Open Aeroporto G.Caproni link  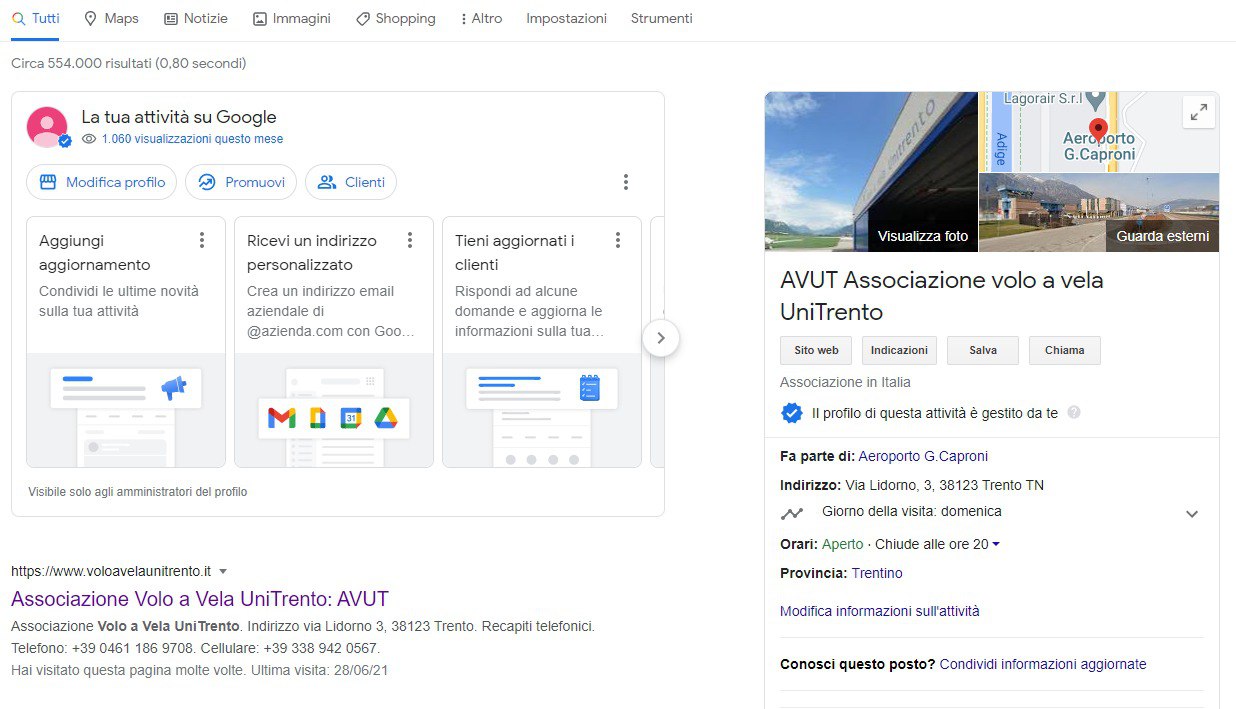coord(923,456)
